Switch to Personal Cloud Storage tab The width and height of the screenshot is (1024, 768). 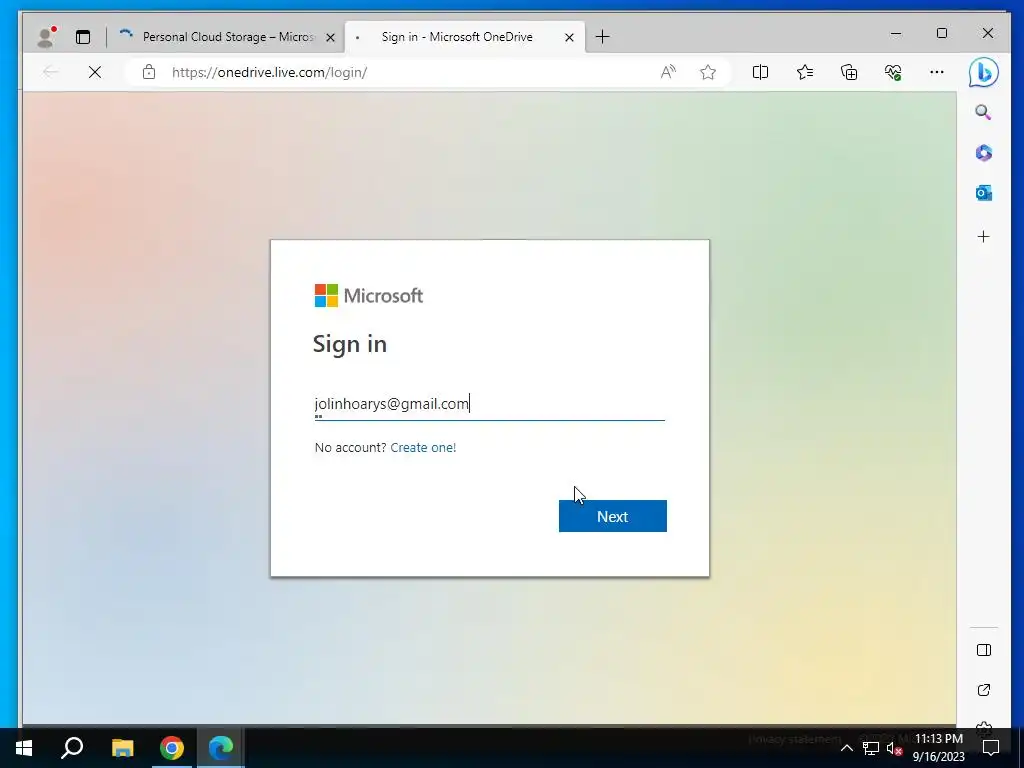[x=229, y=37]
